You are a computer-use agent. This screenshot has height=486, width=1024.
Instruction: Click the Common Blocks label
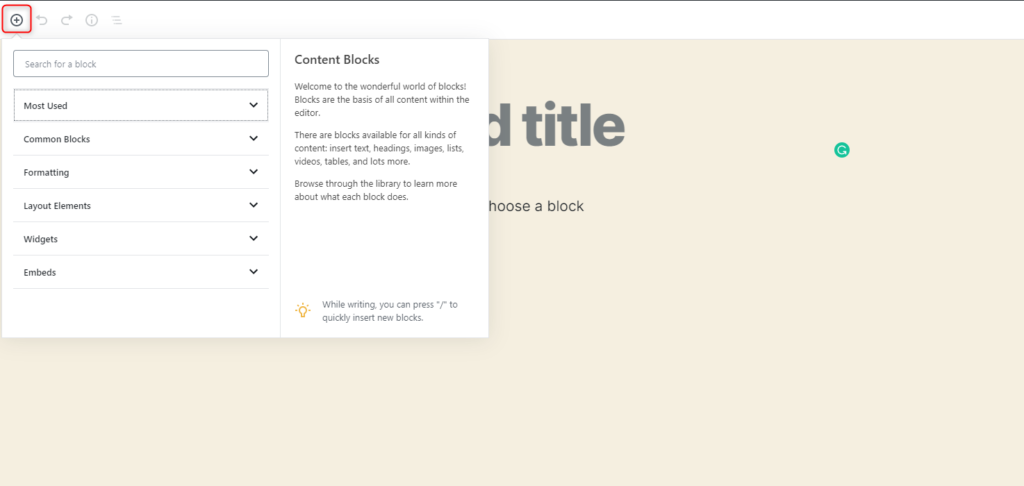[57, 139]
